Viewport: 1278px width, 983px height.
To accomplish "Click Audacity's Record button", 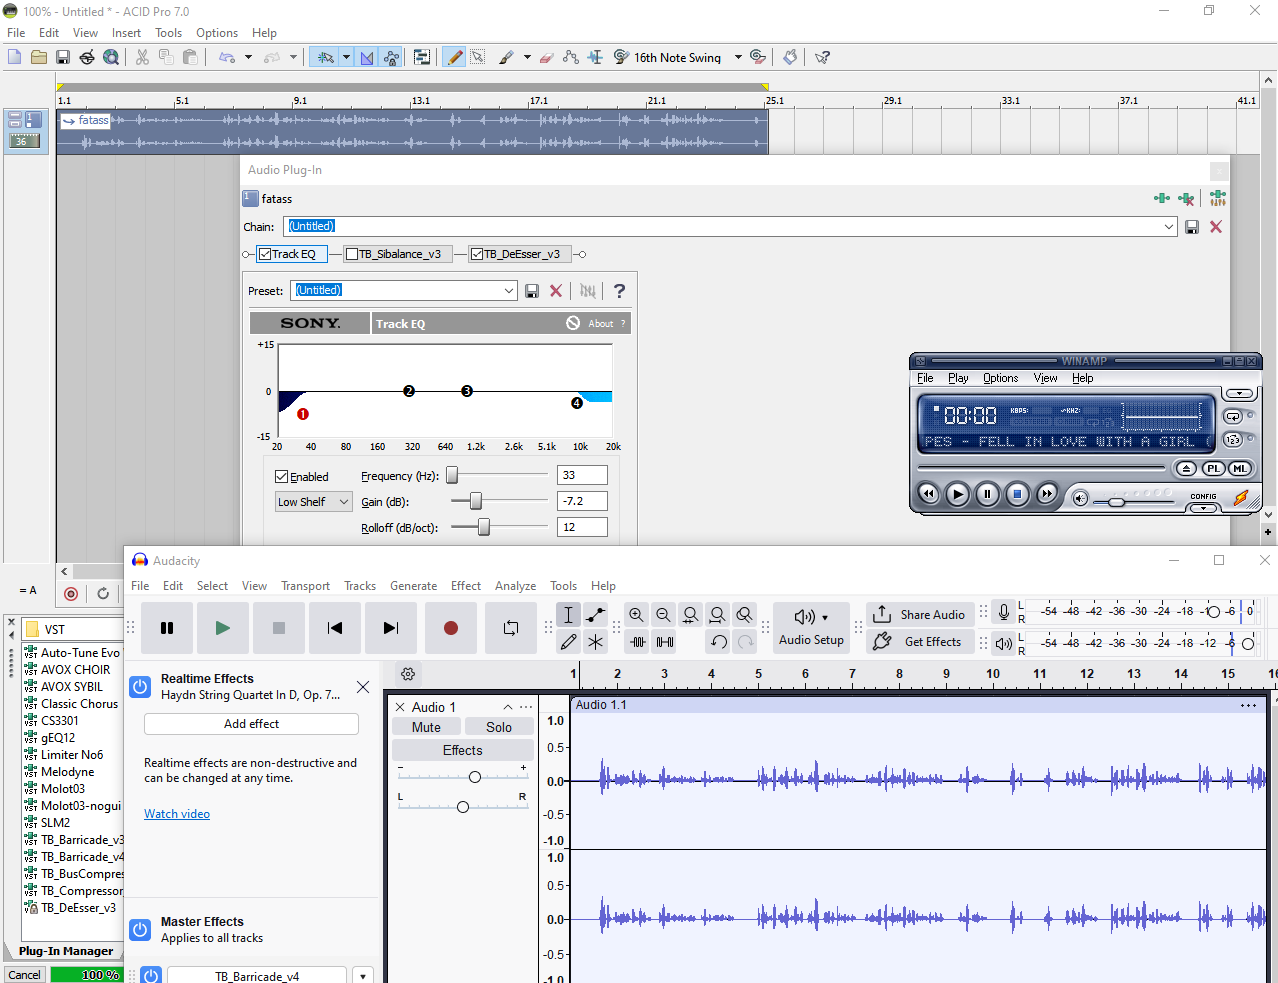I will coord(451,628).
